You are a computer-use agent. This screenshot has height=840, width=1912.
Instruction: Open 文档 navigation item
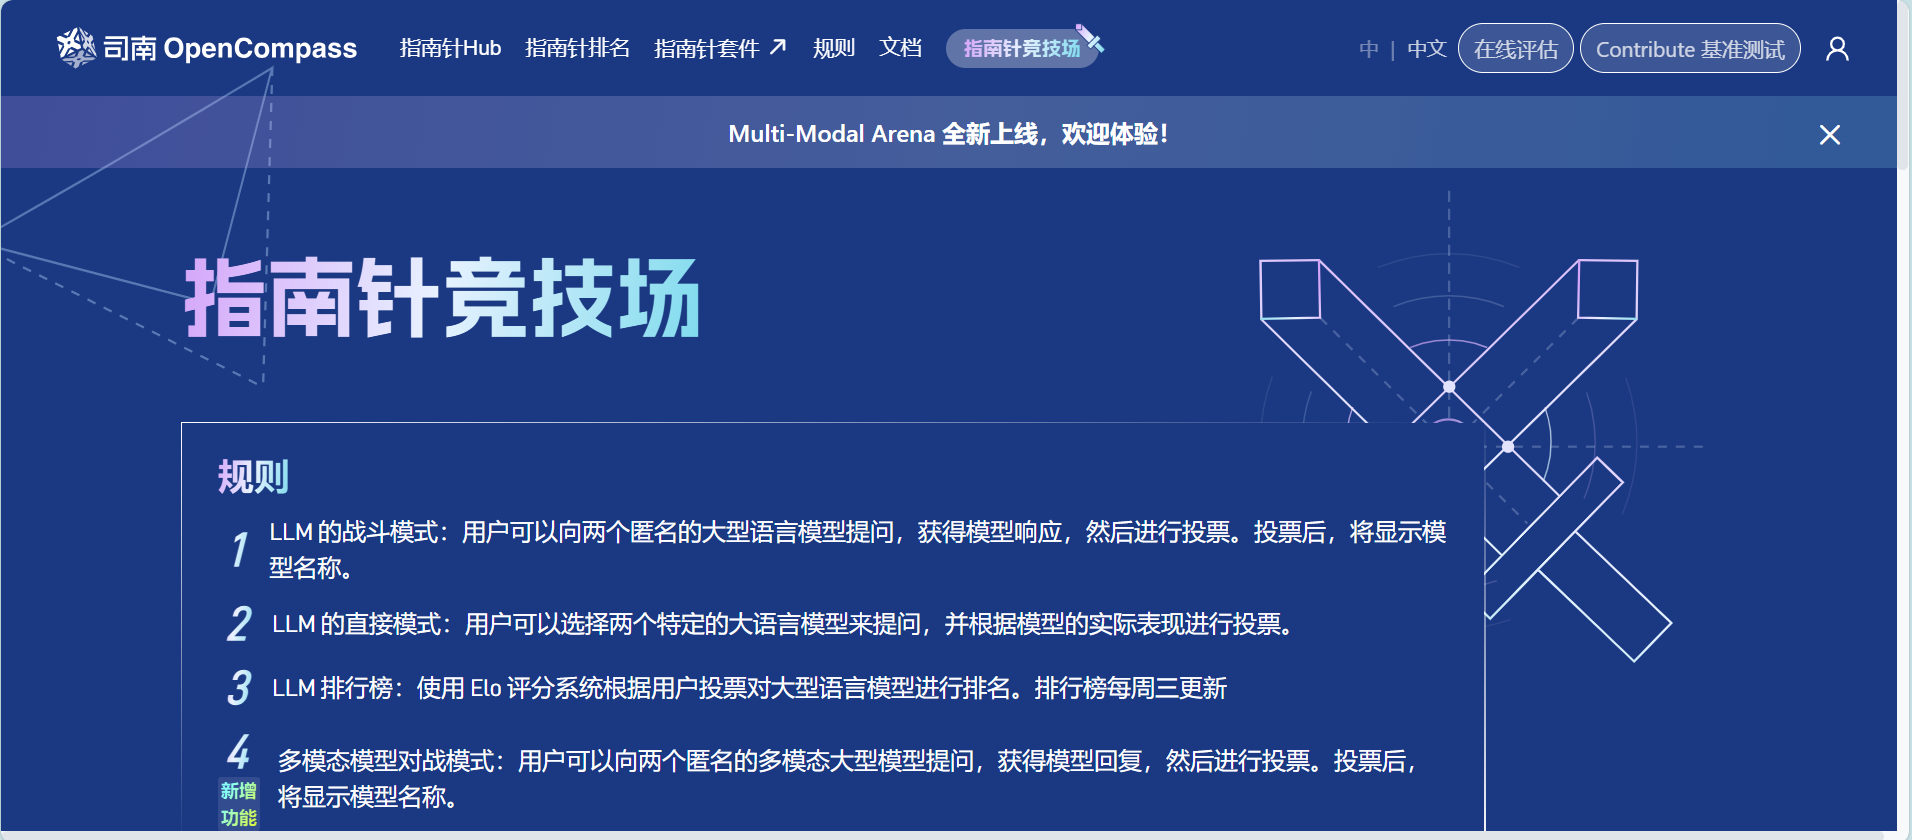click(900, 48)
